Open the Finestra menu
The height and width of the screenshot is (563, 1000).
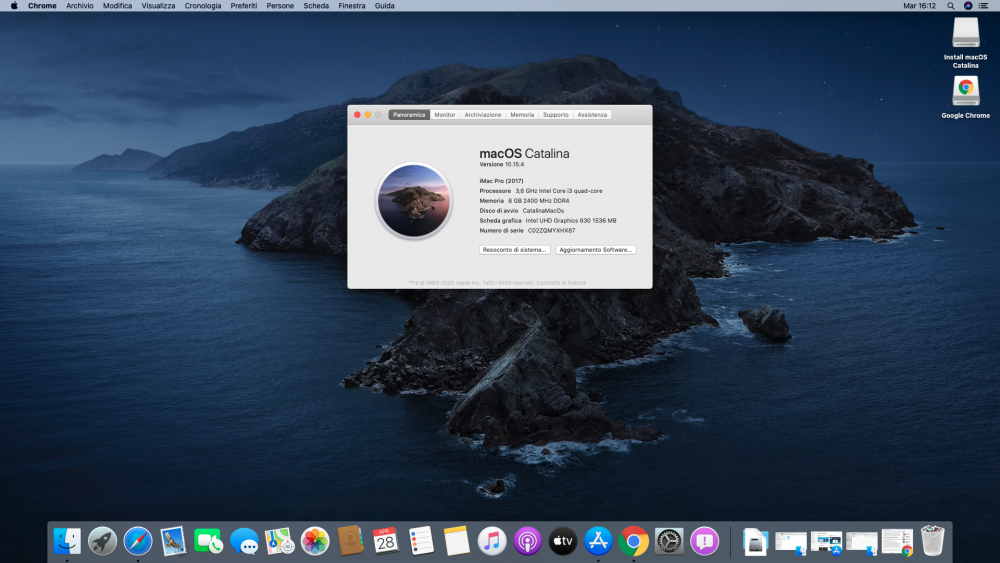coord(351,6)
